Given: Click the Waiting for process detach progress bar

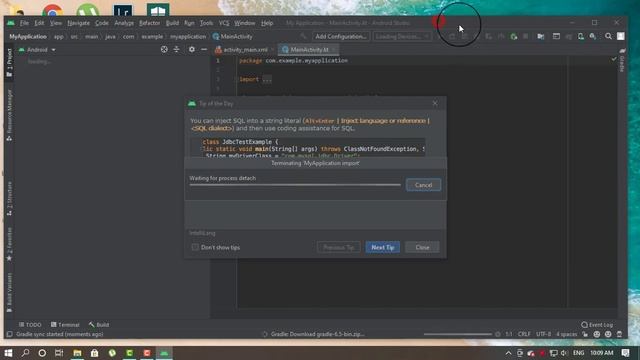Looking at the screenshot, I should tap(295, 185).
